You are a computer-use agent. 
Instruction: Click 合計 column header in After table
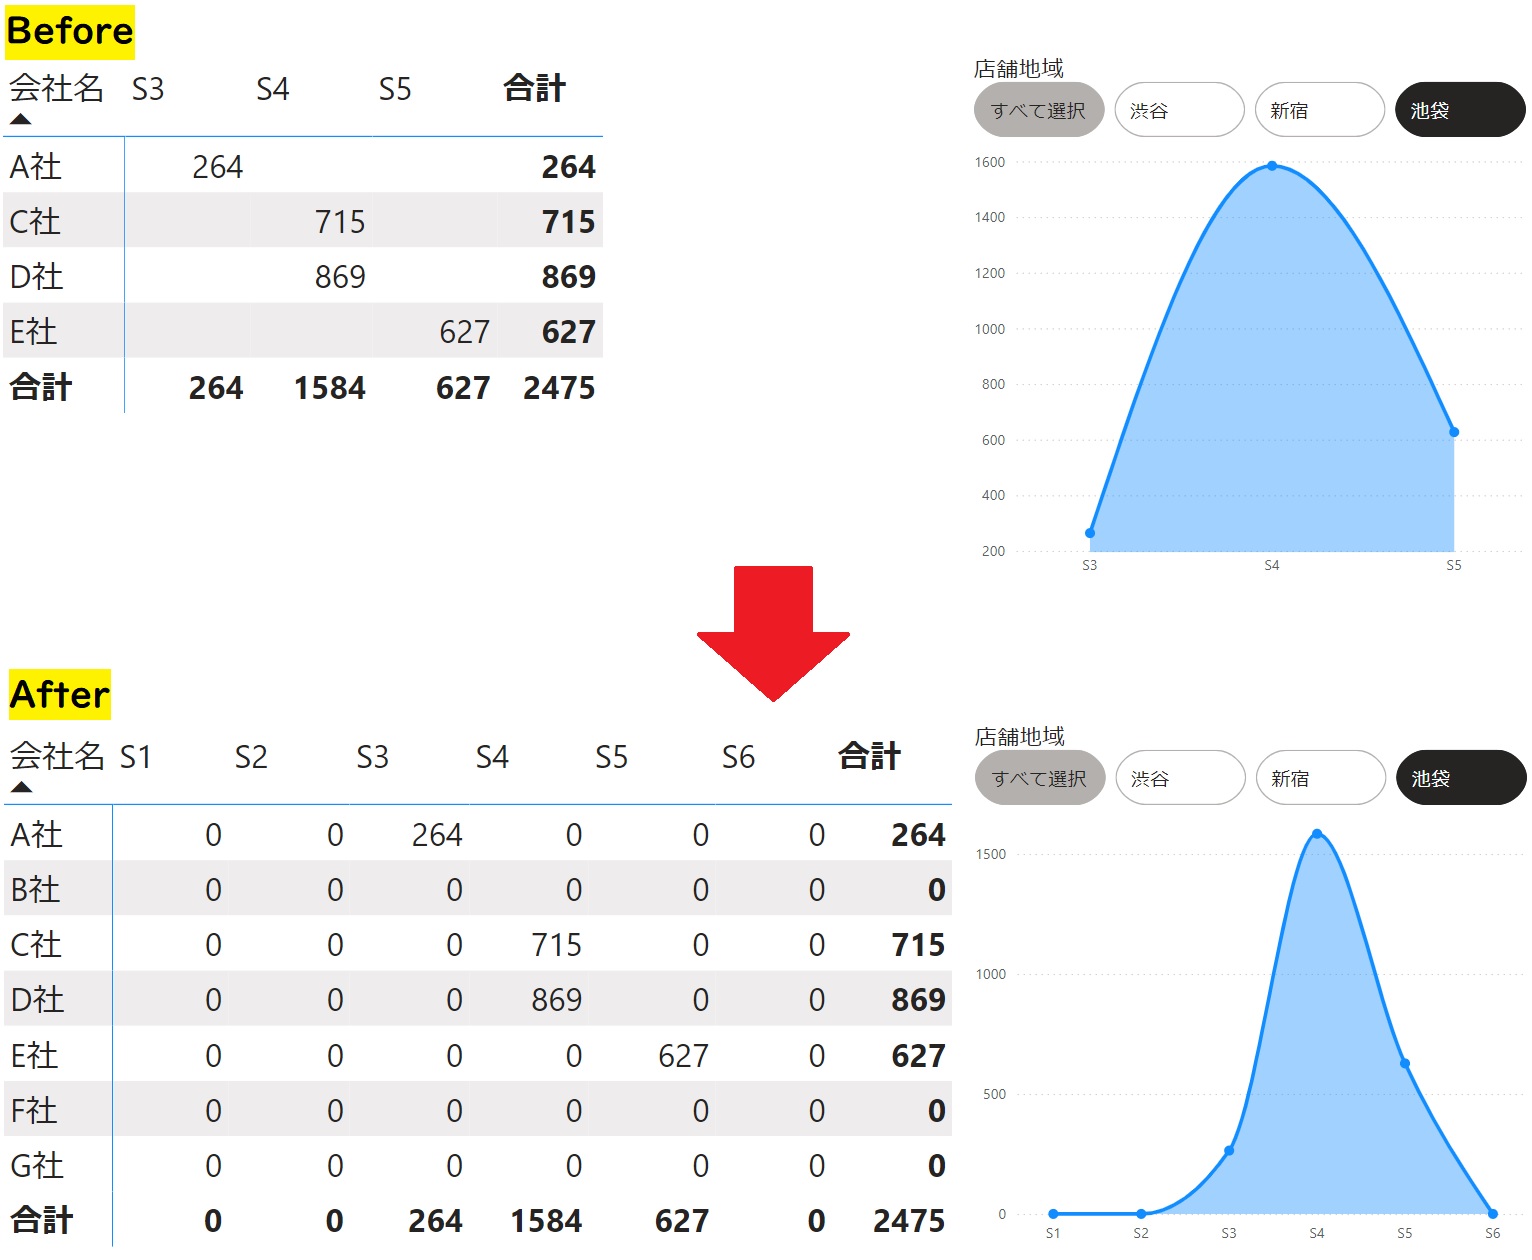click(x=869, y=757)
